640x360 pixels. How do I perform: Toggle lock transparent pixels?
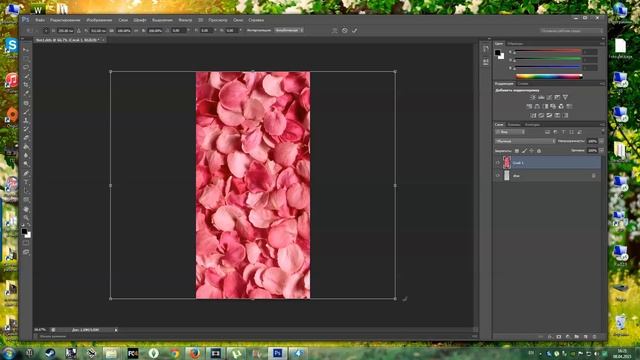point(517,151)
